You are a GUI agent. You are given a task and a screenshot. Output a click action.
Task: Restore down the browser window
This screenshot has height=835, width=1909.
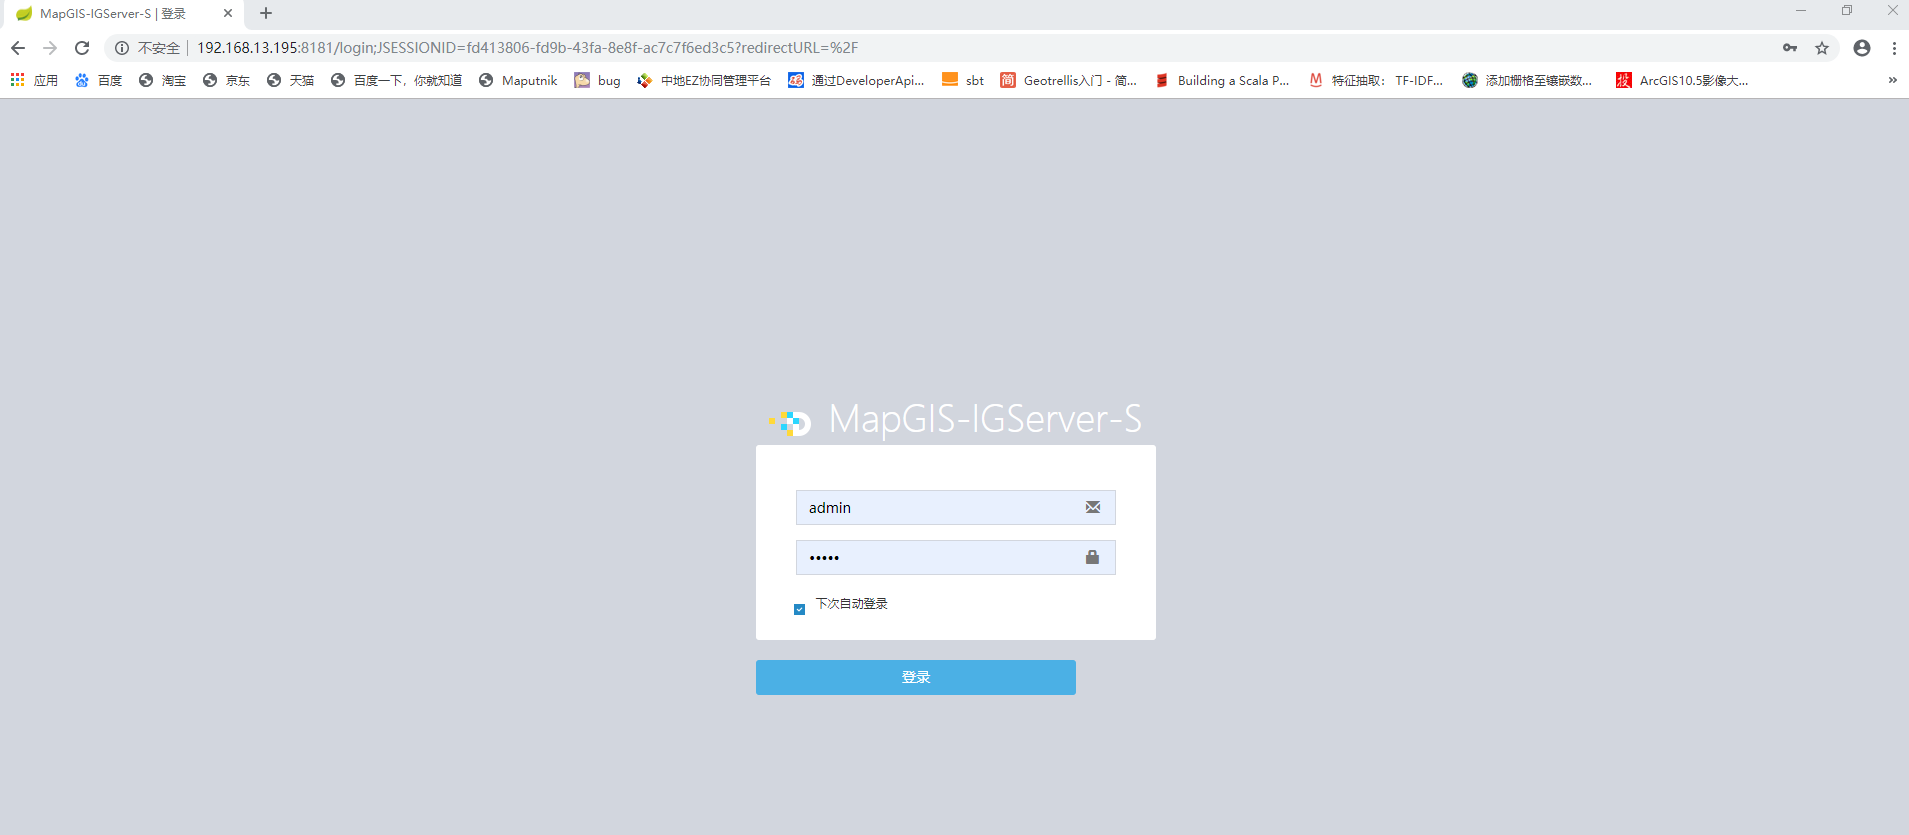coord(1846,11)
